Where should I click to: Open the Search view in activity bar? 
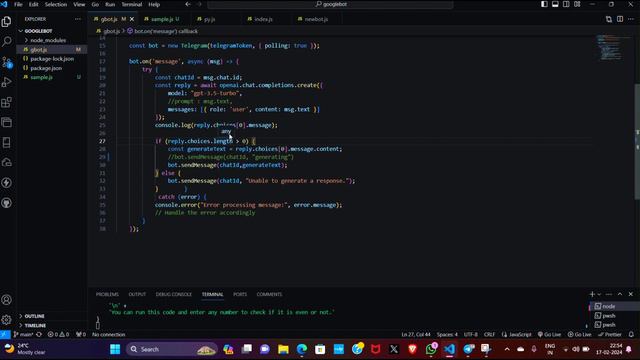pyautogui.click(x=7, y=41)
